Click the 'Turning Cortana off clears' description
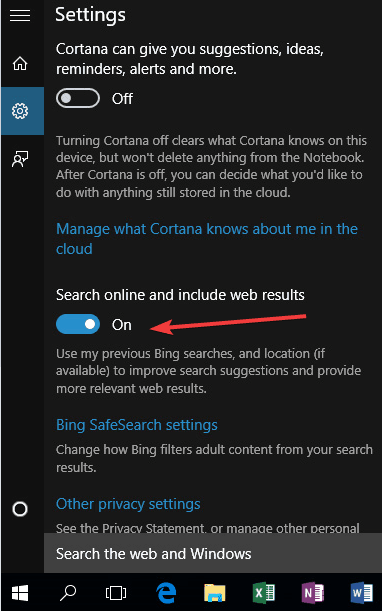Image resolution: width=382 pixels, height=611 pixels. coord(211,166)
